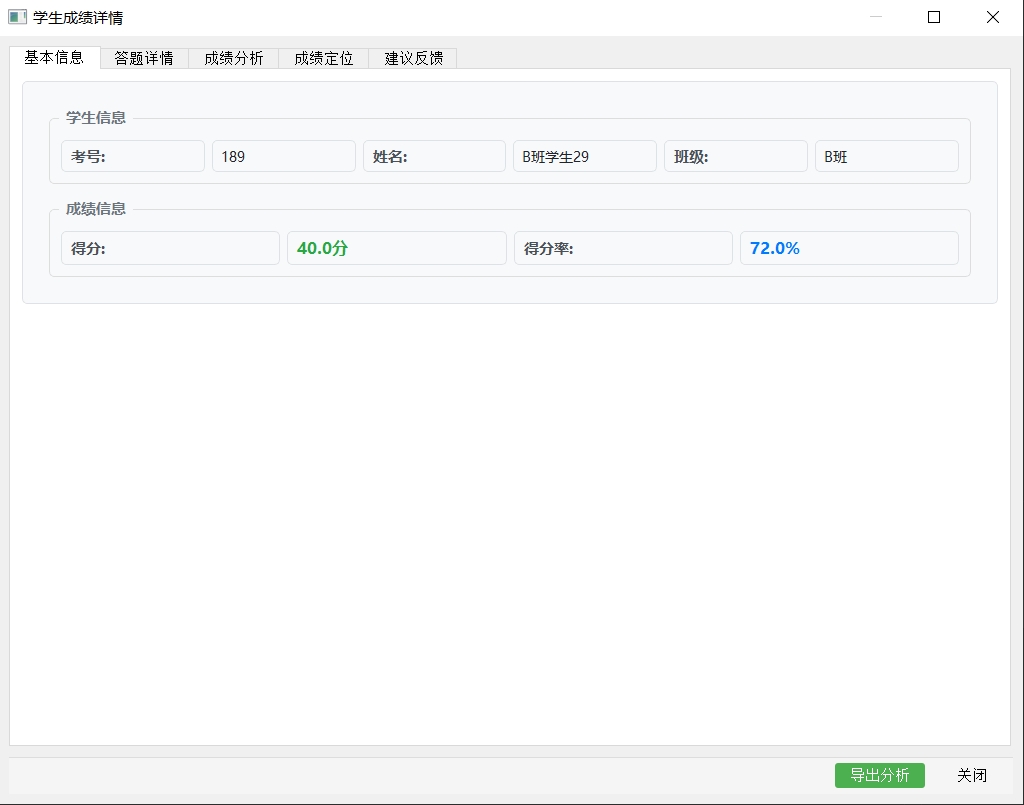Click the 姓名 label field
Viewport: 1024px width, 805px height.
coord(434,156)
